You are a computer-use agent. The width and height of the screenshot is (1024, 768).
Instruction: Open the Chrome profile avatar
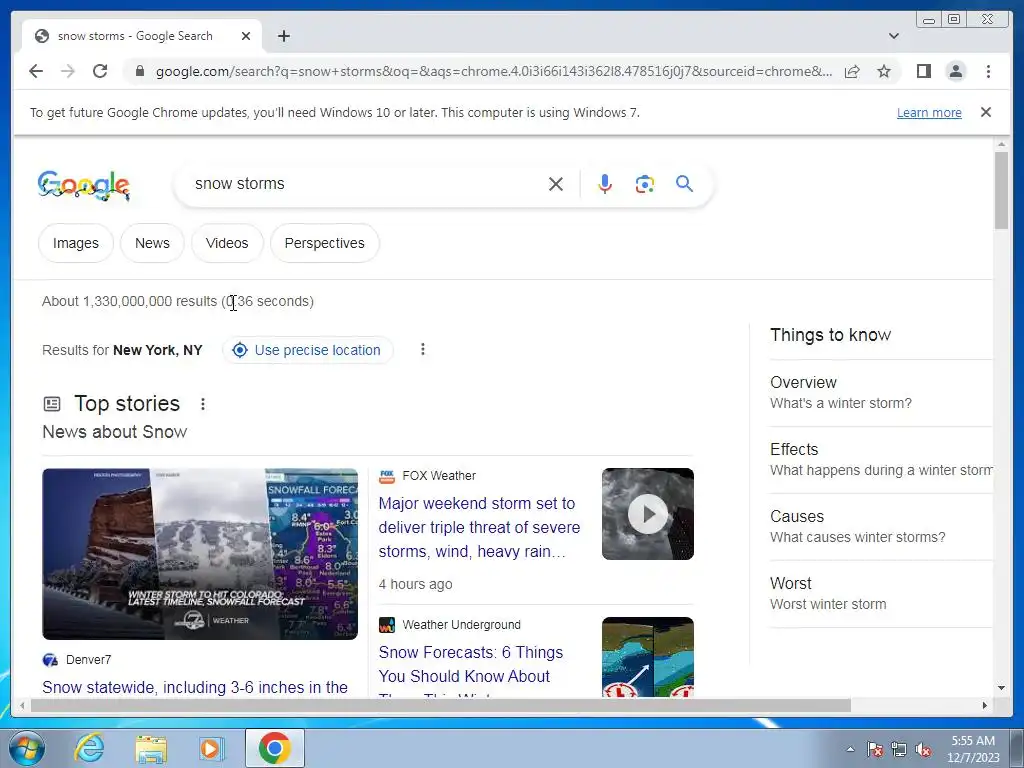955,71
